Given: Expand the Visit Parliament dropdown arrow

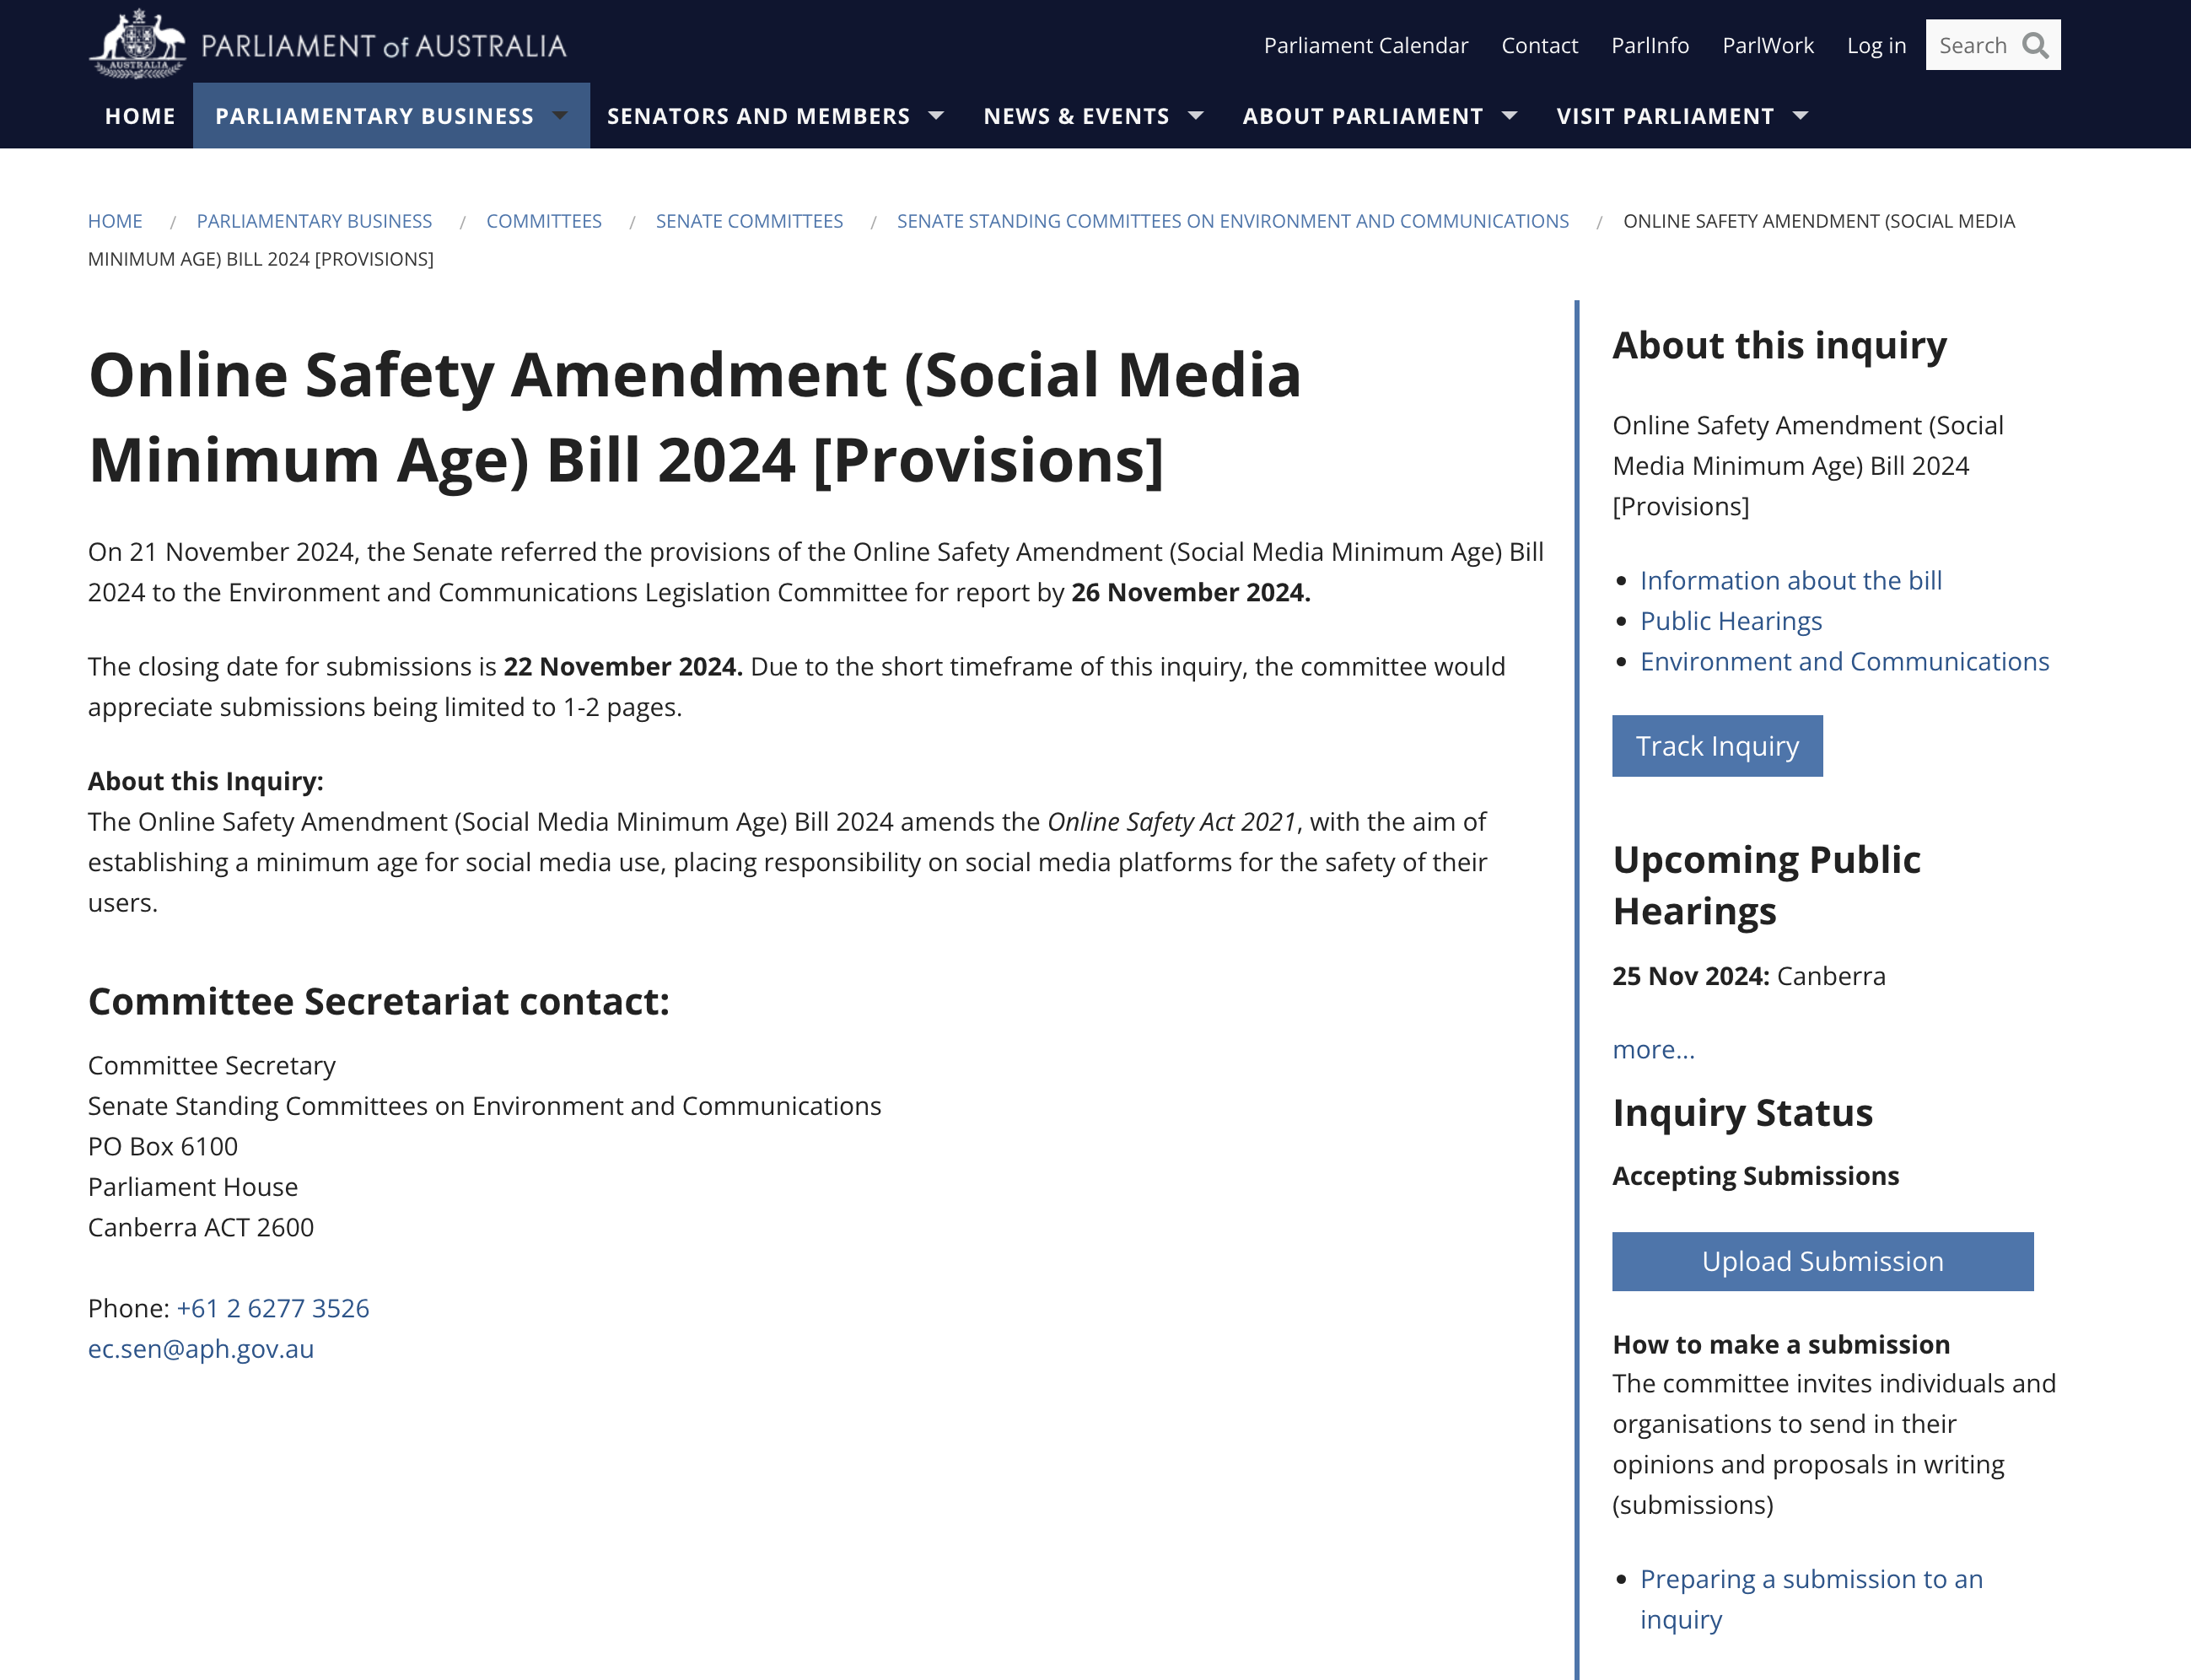Looking at the screenshot, I should click(1801, 116).
